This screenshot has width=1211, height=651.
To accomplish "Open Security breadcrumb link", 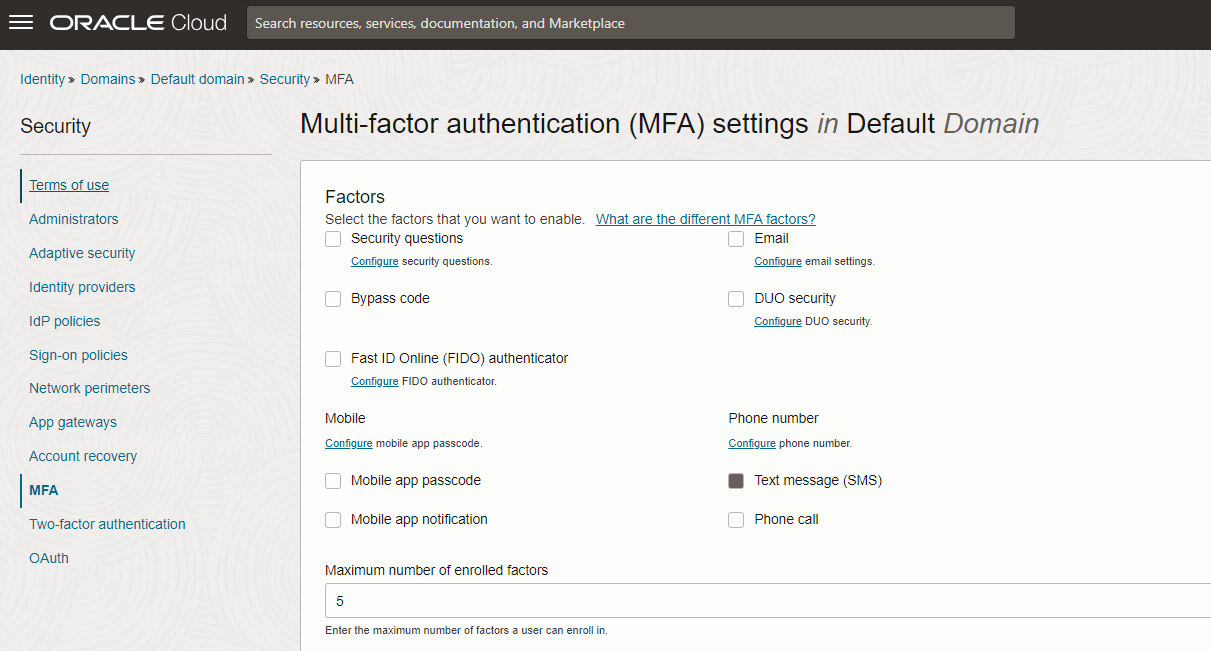I will coord(285,79).
